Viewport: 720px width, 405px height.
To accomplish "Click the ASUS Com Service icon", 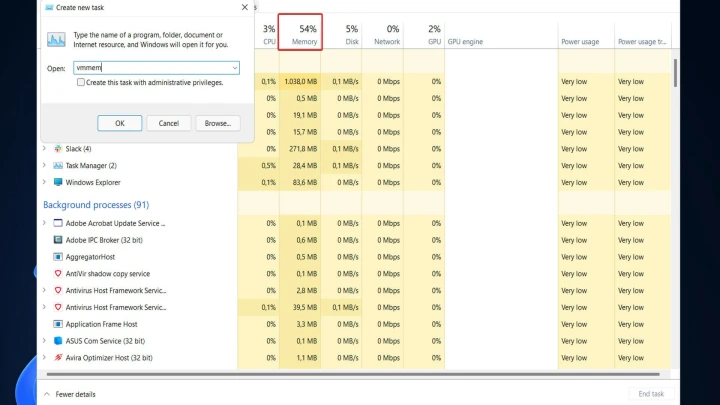I will pos(58,341).
